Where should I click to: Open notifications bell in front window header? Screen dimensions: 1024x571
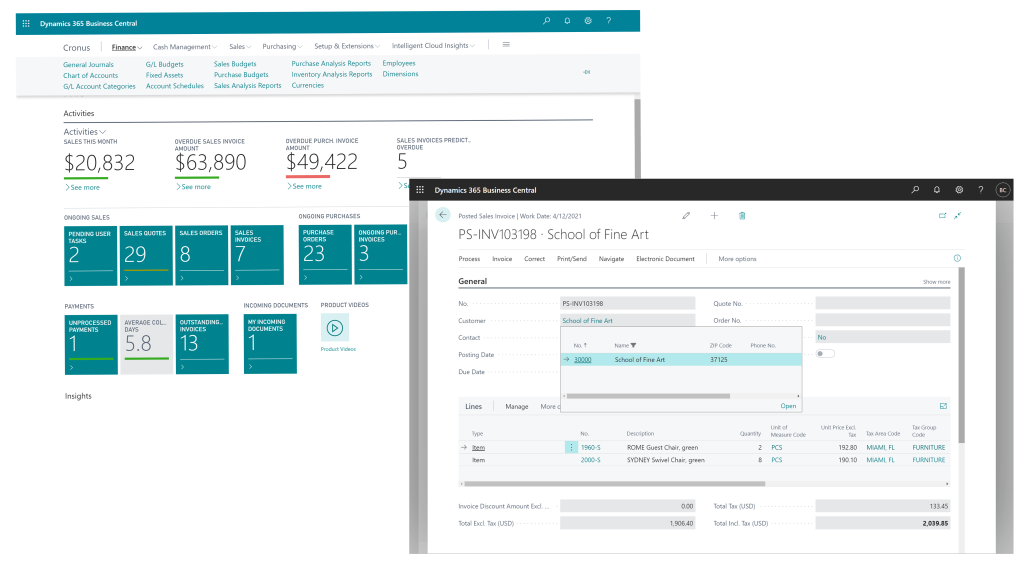pos(936,189)
